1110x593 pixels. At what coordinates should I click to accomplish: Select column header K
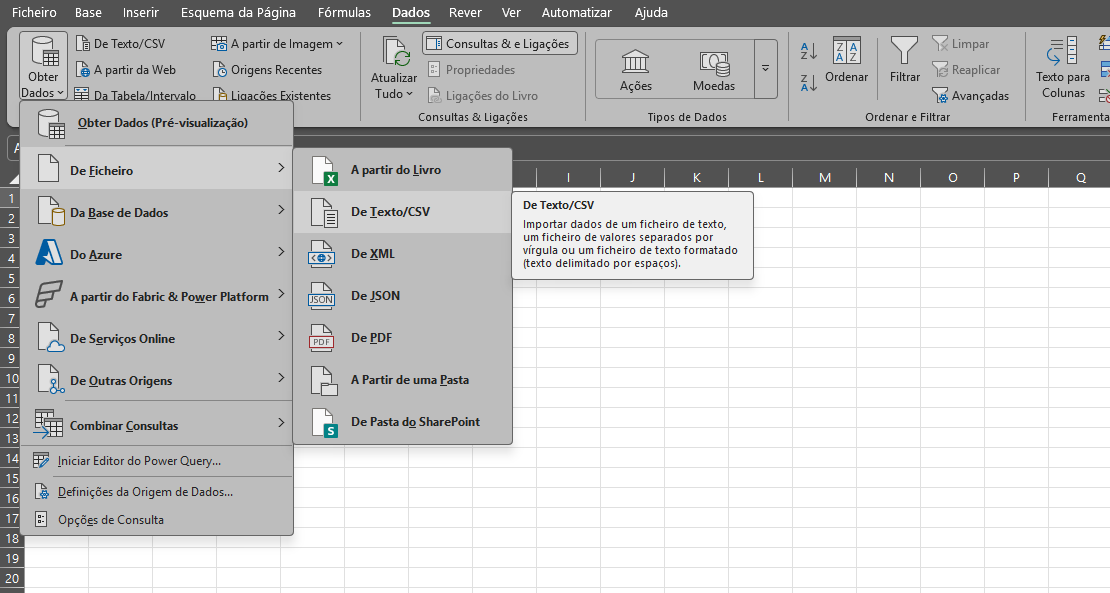697,178
